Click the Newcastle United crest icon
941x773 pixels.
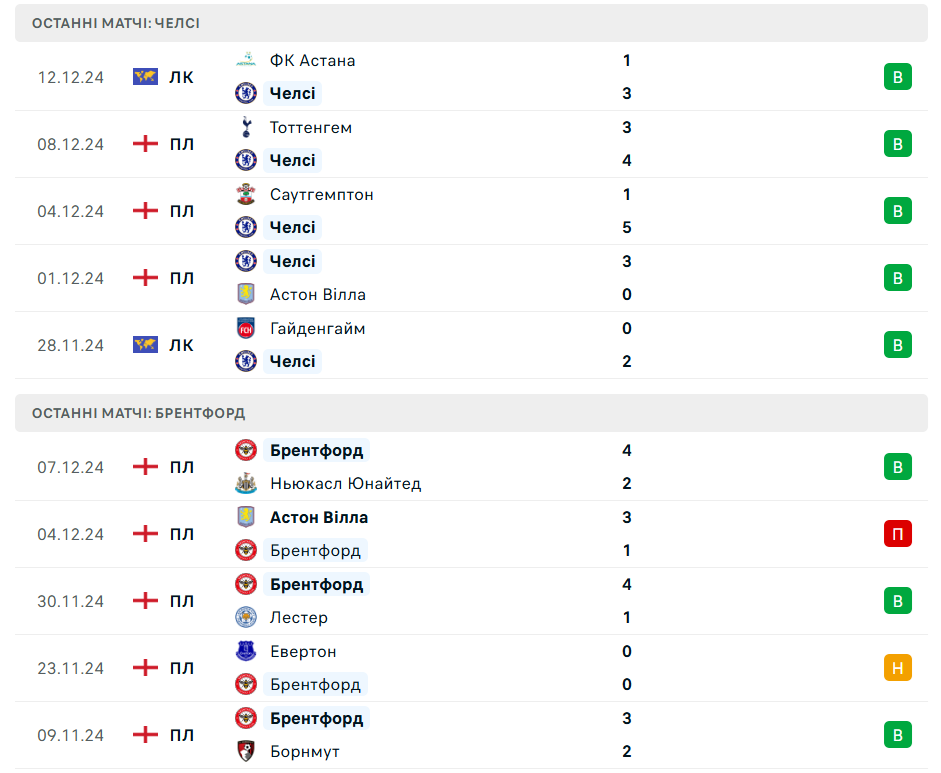(x=246, y=483)
